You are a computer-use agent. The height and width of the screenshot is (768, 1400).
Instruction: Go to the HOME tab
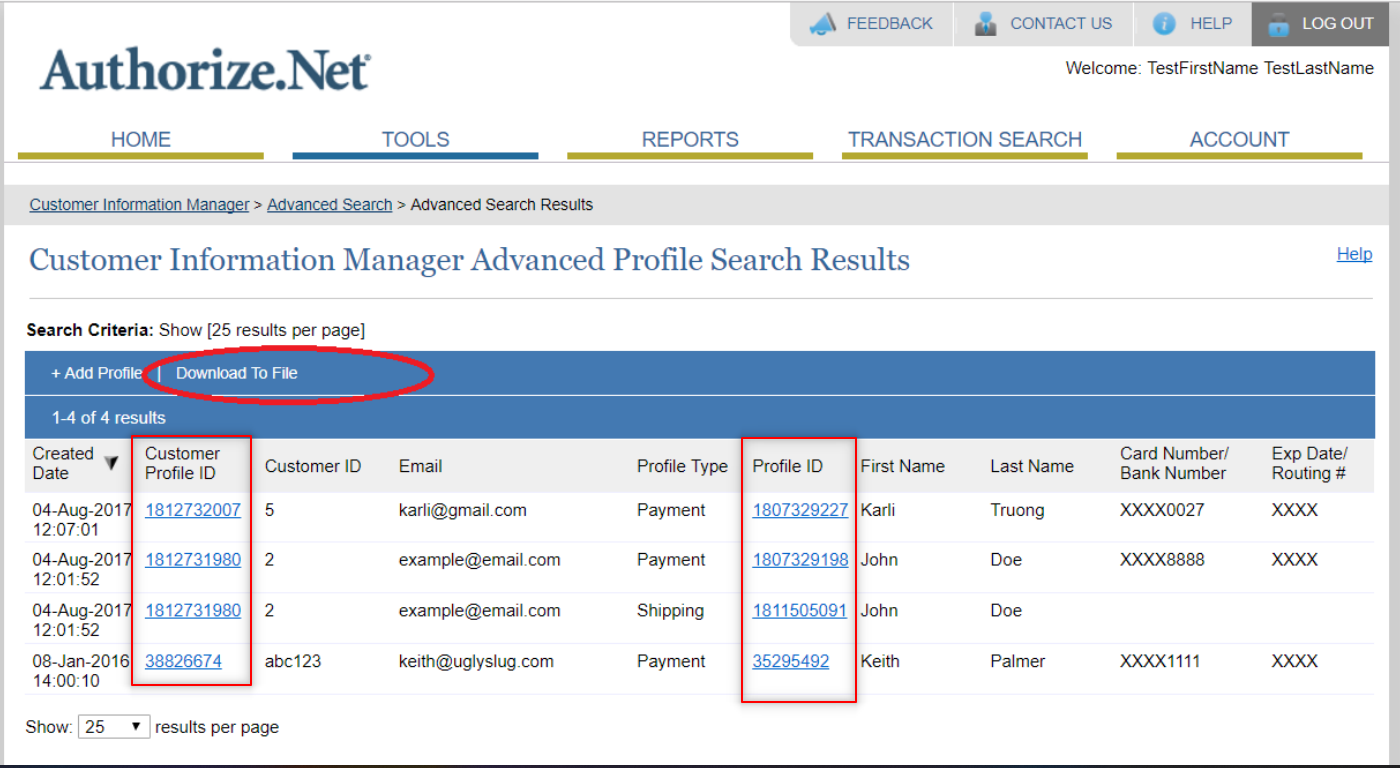tap(141, 140)
